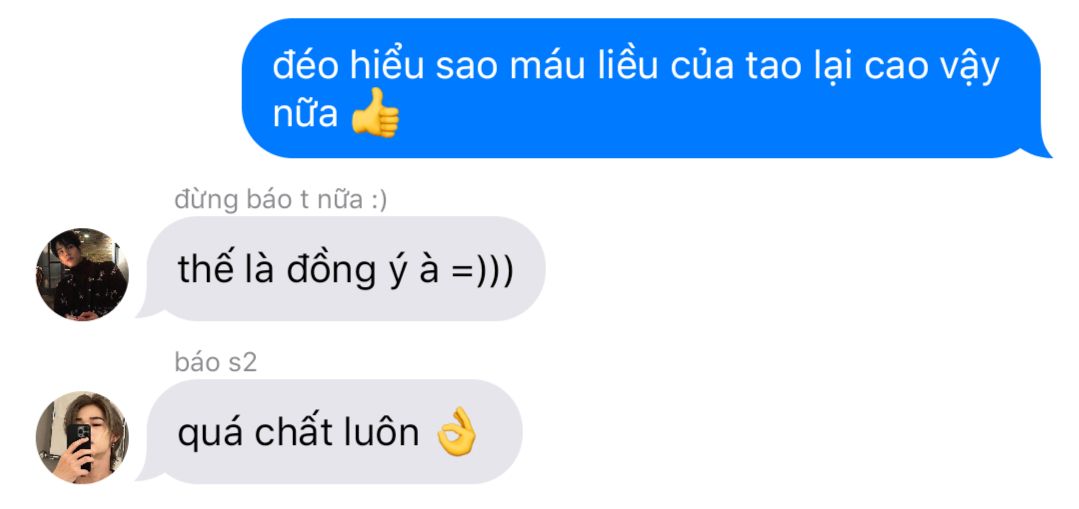Open profile of avatar in dark patterned outfit
The image size is (1079, 509).
(82, 274)
